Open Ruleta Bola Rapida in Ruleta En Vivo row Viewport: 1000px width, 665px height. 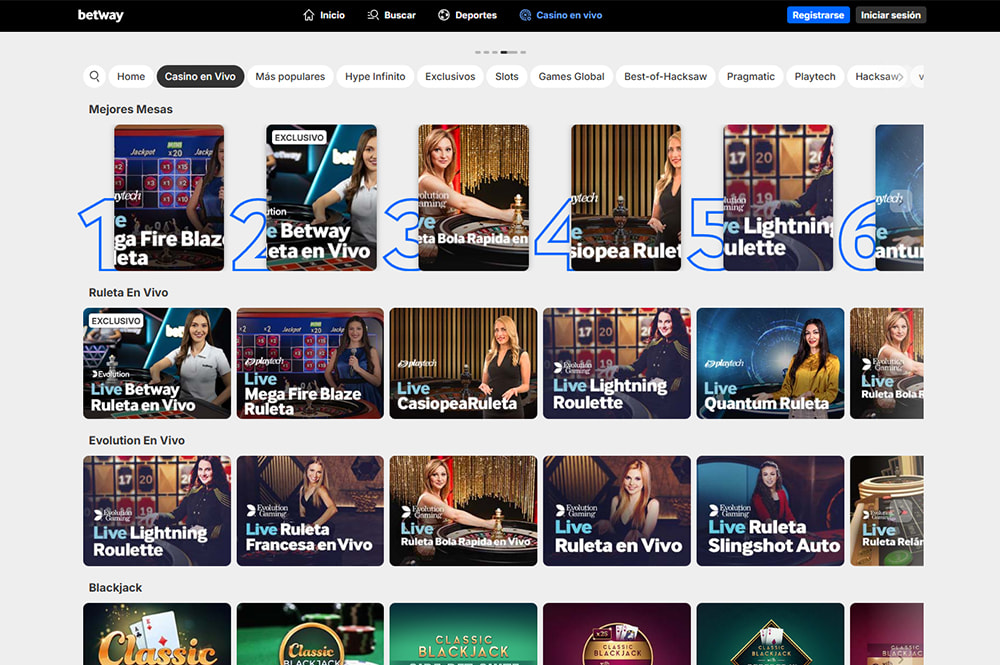[886, 363]
